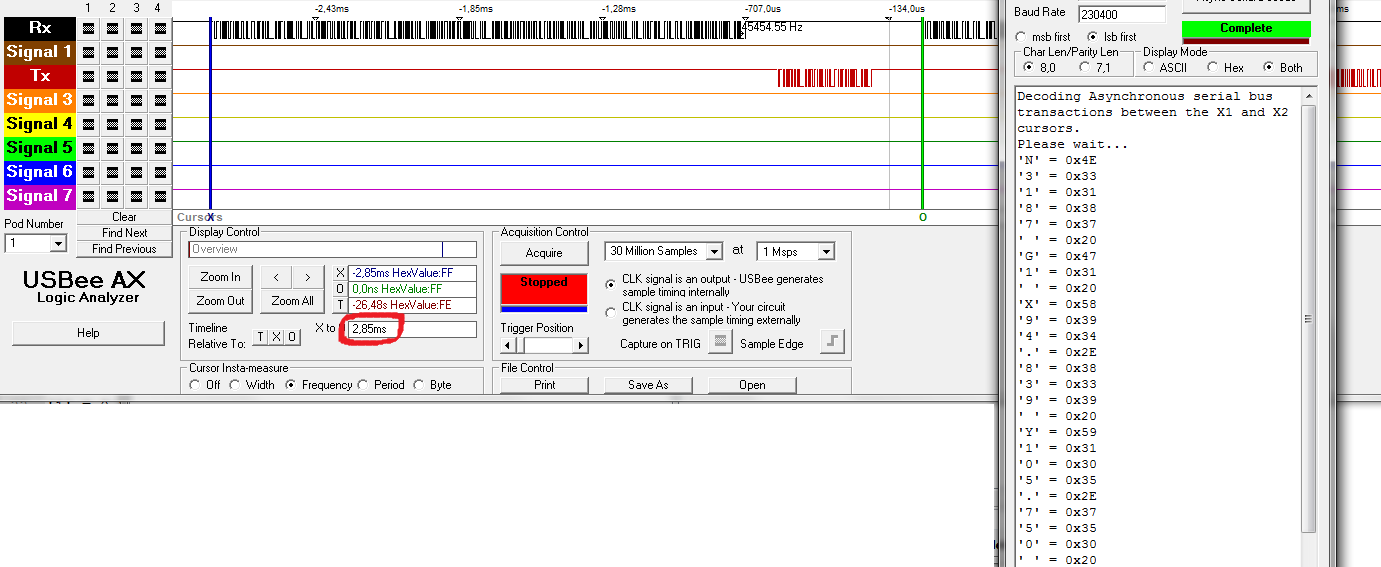The height and width of the screenshot is (567, 1381).
Task: Open the Pod Number dropdown
Action: 58,244
